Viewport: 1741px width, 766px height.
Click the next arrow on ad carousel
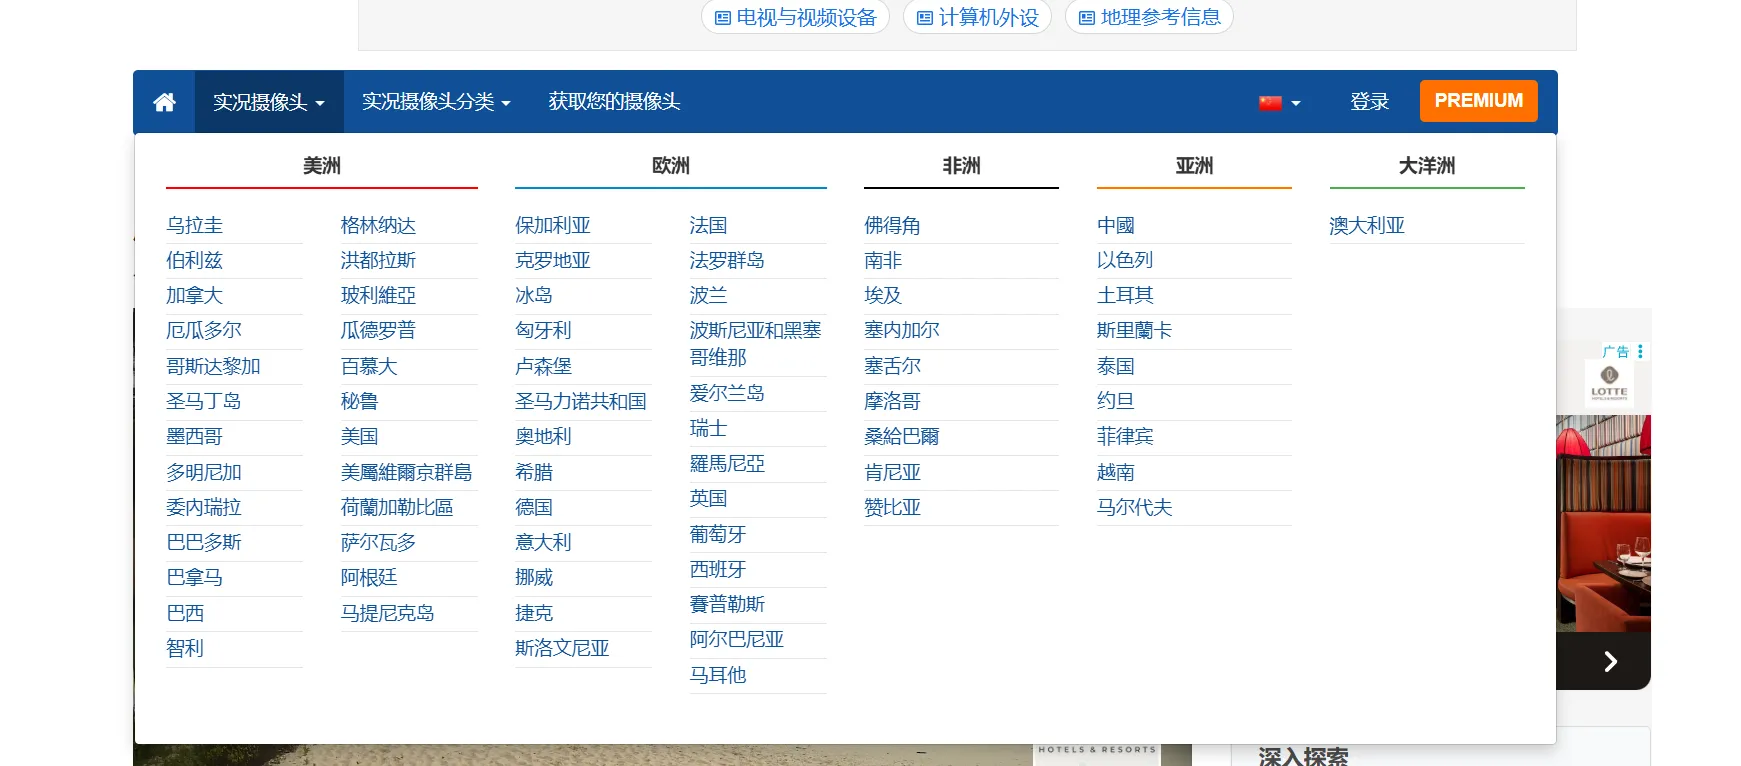[x=1610, y=661]
